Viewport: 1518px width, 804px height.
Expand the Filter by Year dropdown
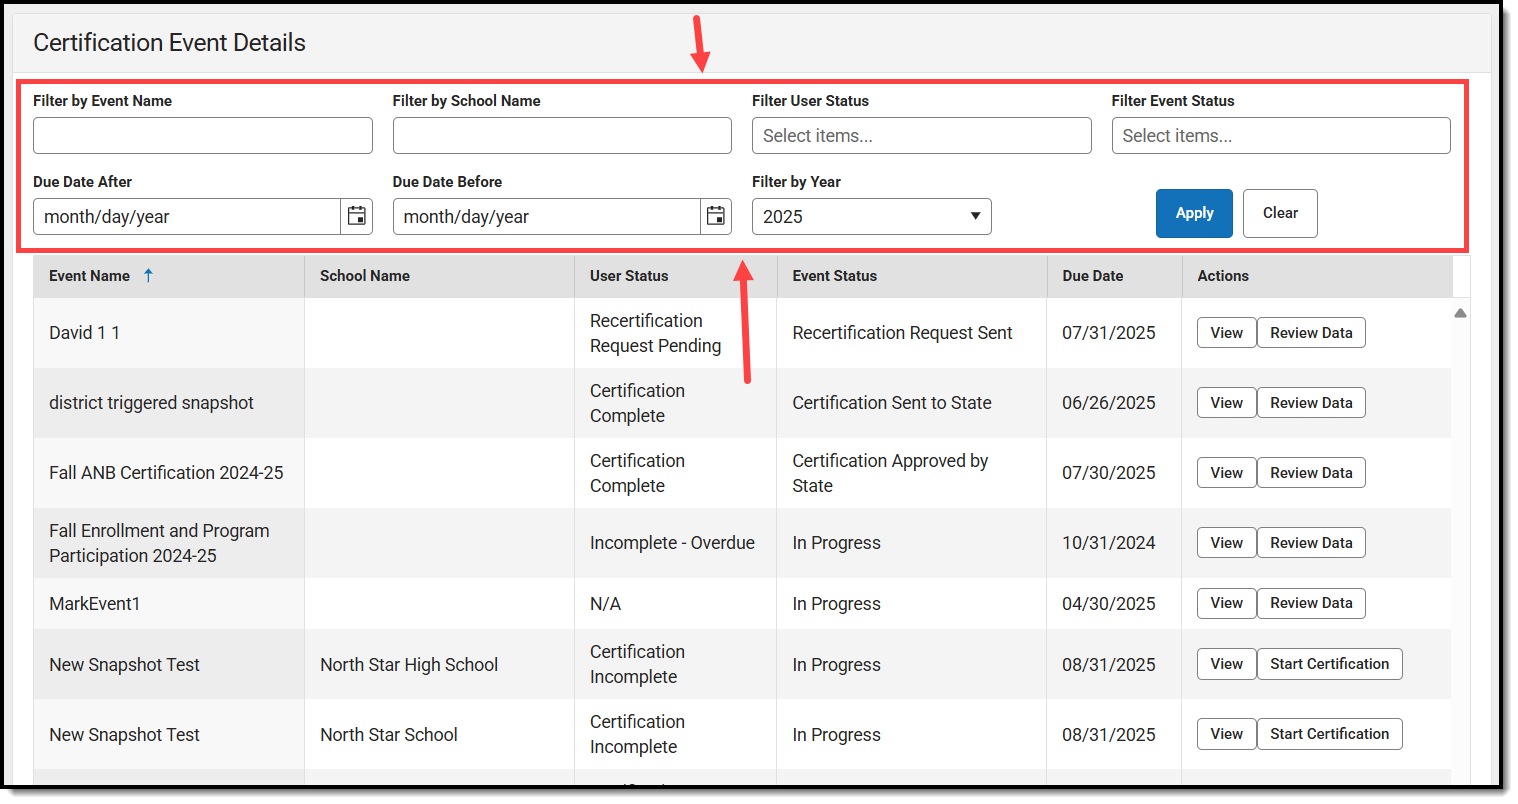coord(872,216)
